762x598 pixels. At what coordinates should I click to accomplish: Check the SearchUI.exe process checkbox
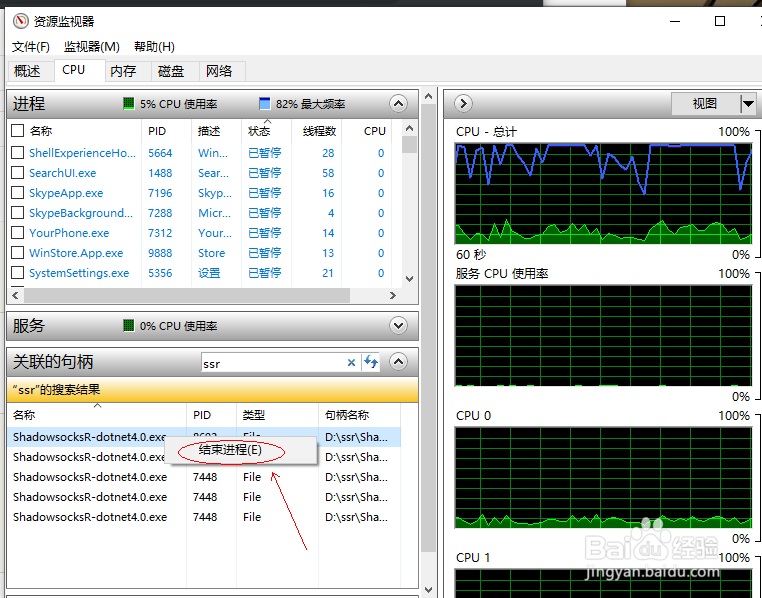pos(17,172)
